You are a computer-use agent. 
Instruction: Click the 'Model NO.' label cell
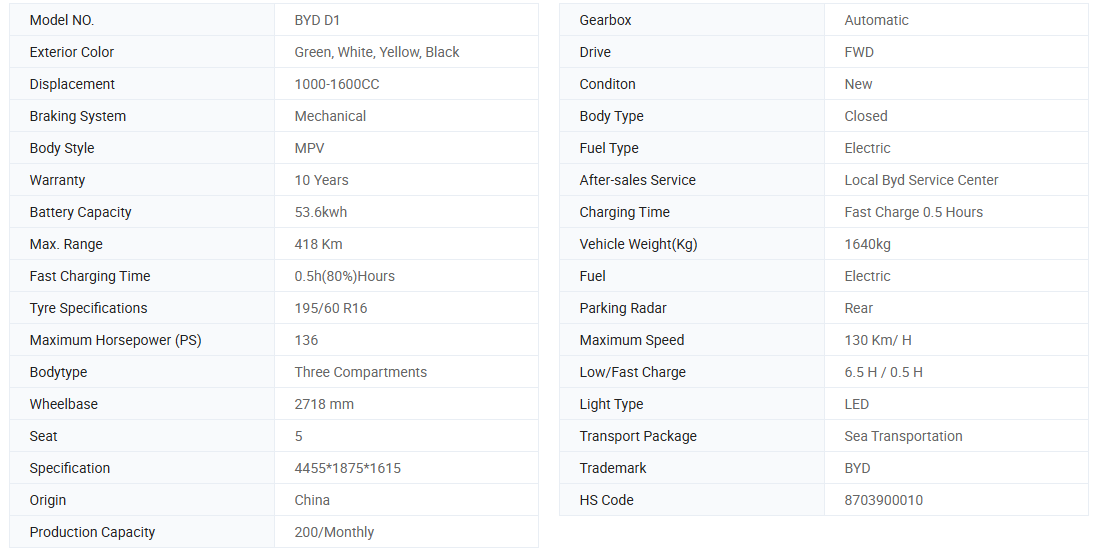point(62,20)
